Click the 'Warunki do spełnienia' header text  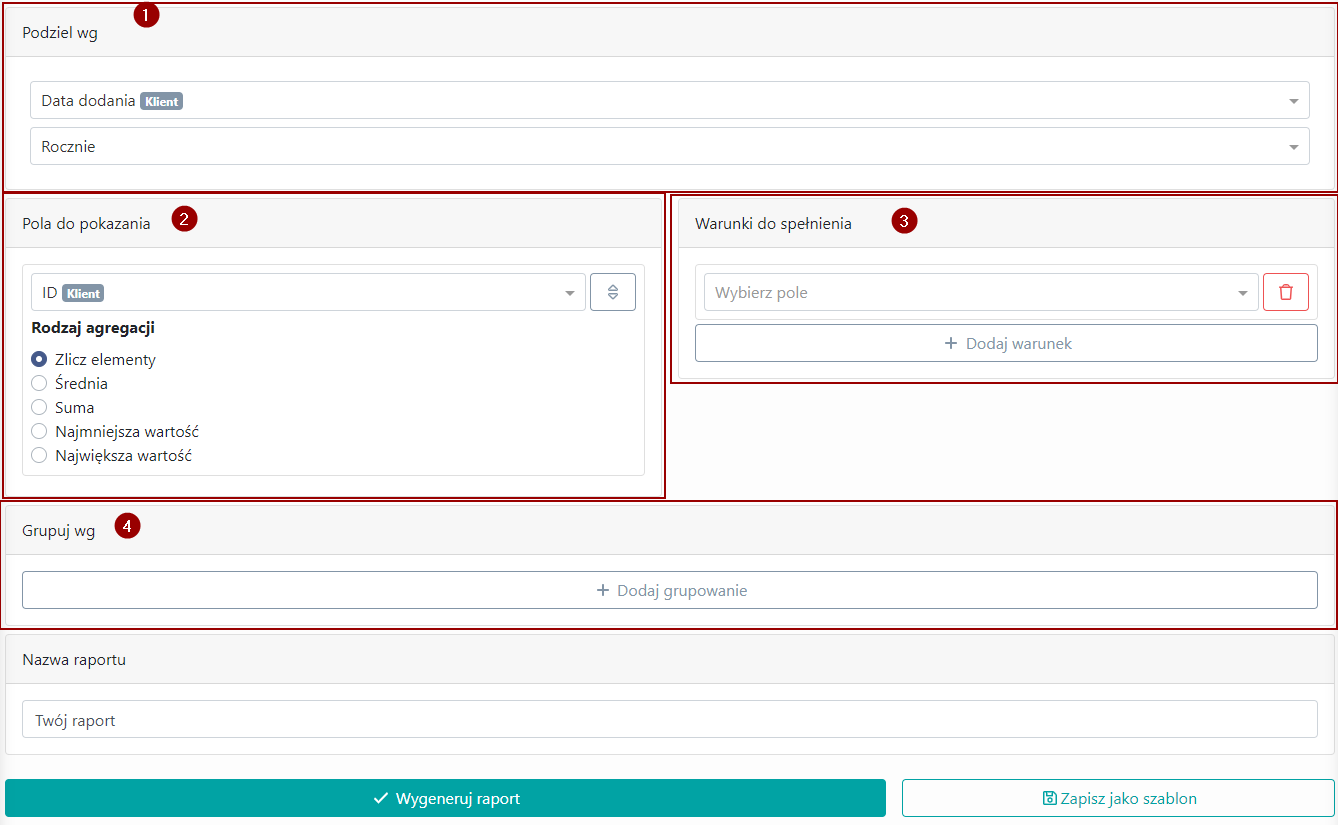[773, 223]
